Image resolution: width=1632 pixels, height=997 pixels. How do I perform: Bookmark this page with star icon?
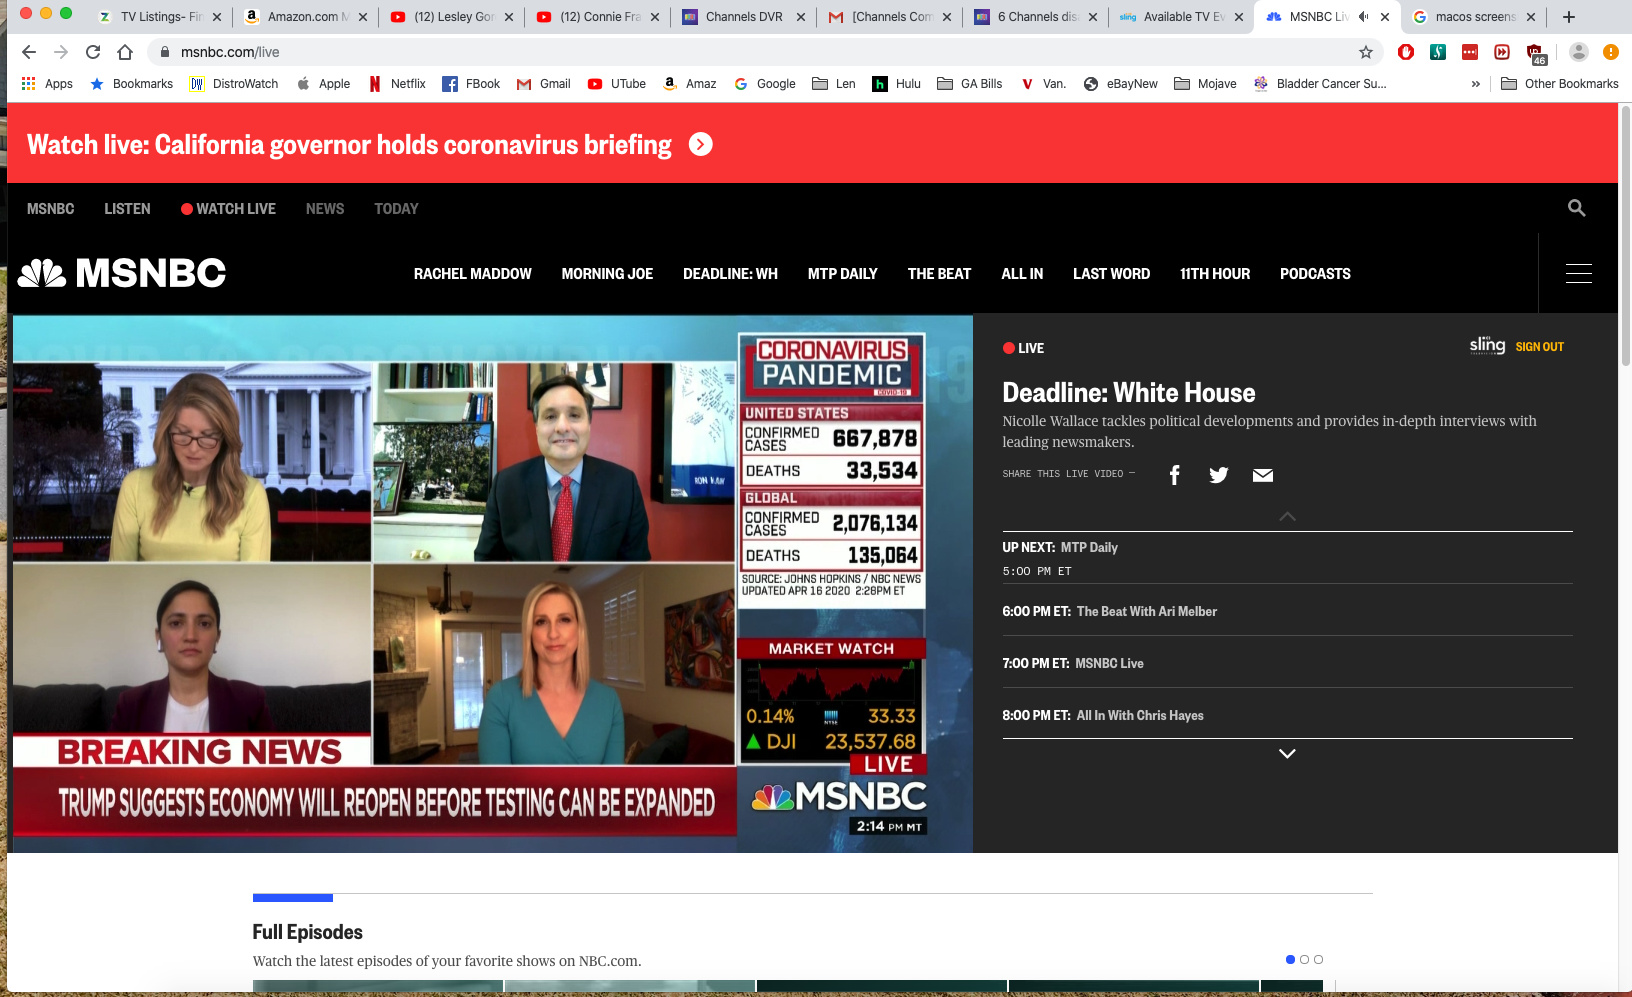1365,52
